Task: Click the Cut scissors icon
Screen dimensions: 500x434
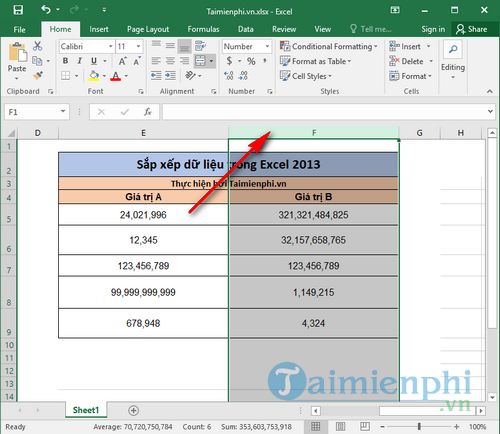Action: point(37,46)
